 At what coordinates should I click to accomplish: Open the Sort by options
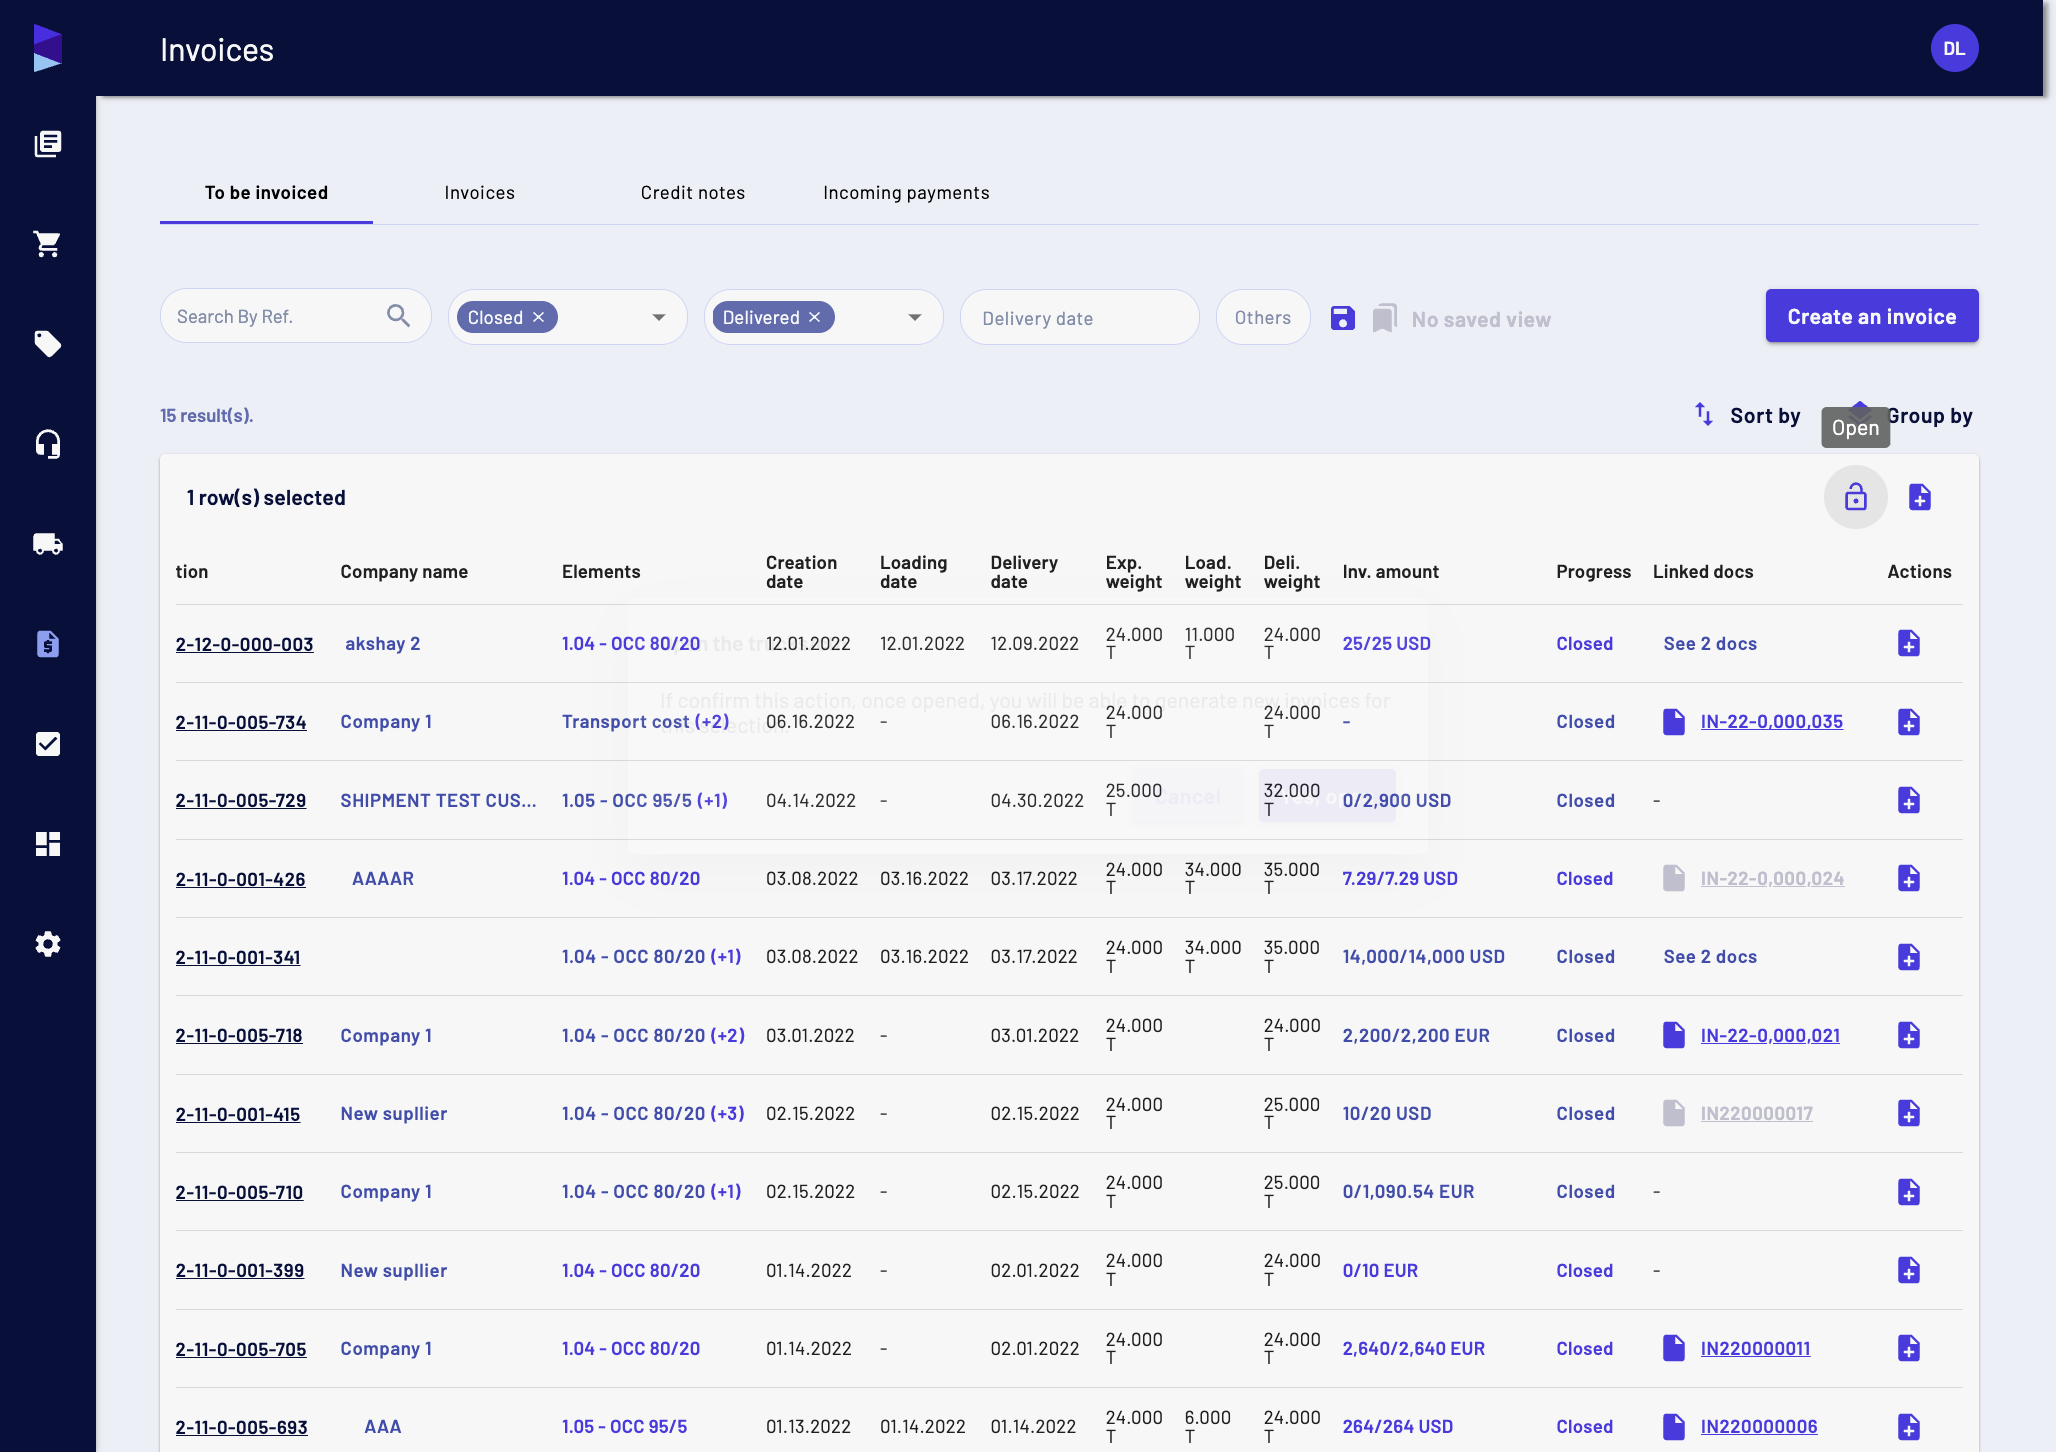pyautogui.click(x=1747, y=415)
